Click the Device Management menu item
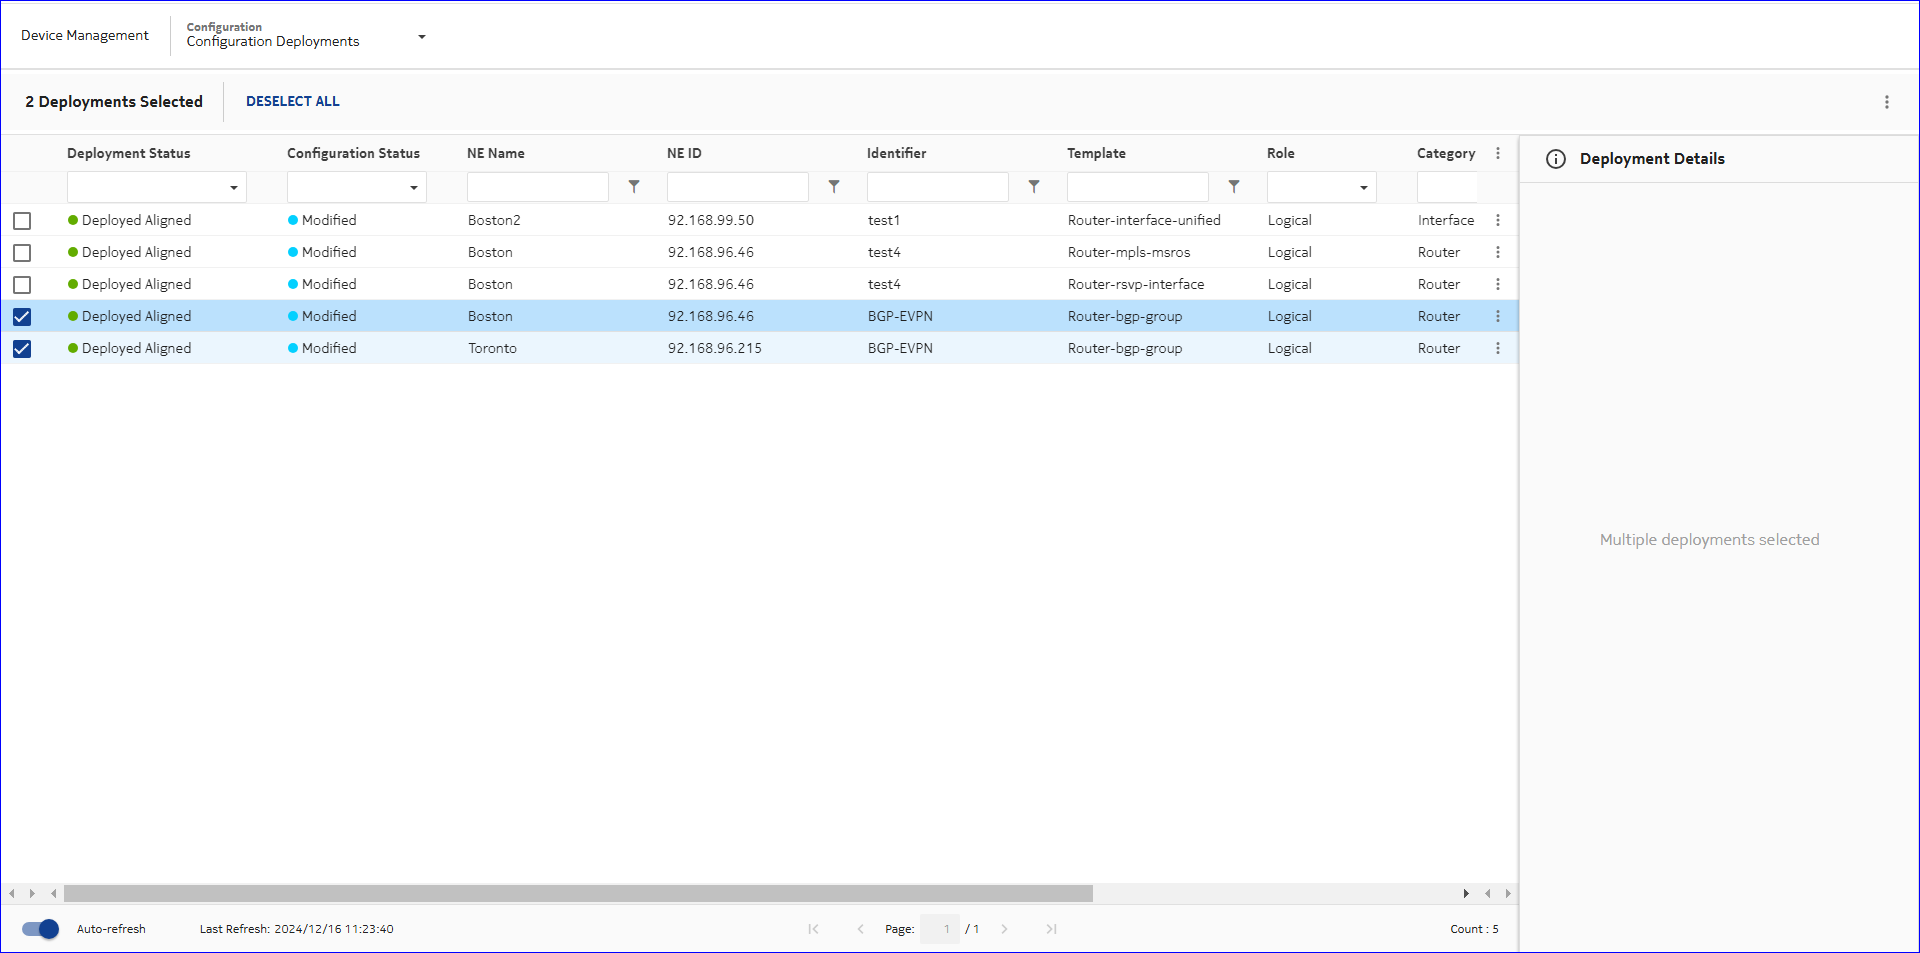 coord(85,35)
